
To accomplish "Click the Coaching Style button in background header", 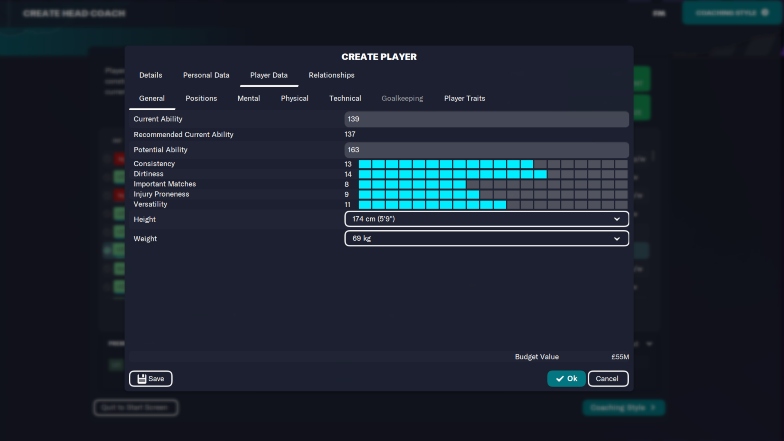I will click(x=732, y=12).
